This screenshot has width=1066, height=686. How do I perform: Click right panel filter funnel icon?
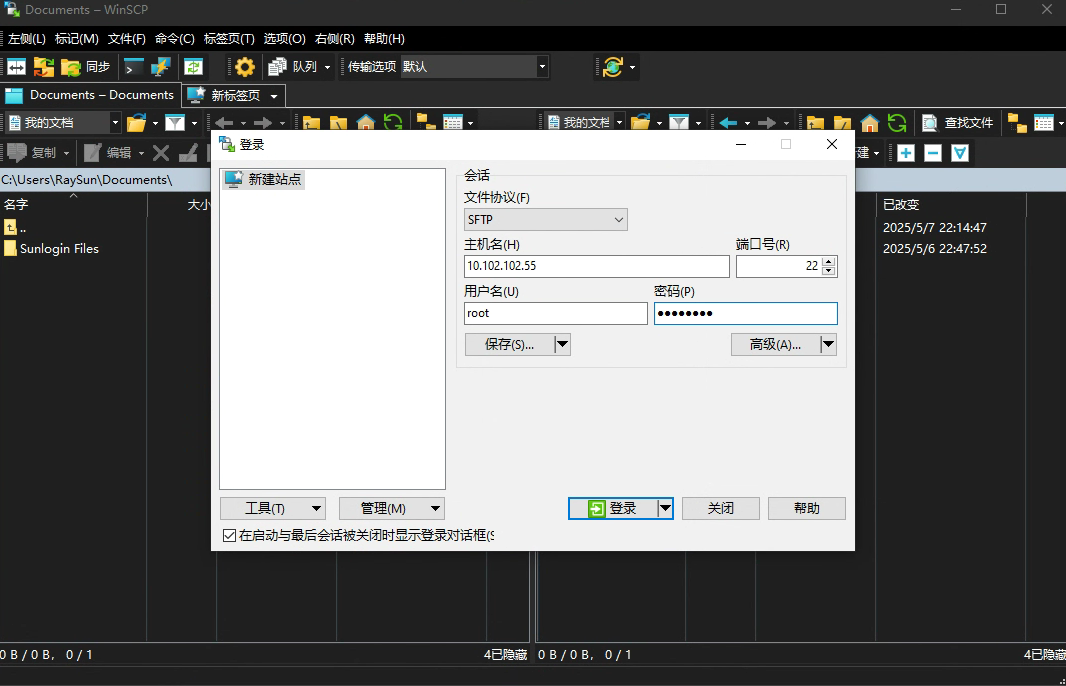click(679, 122)
